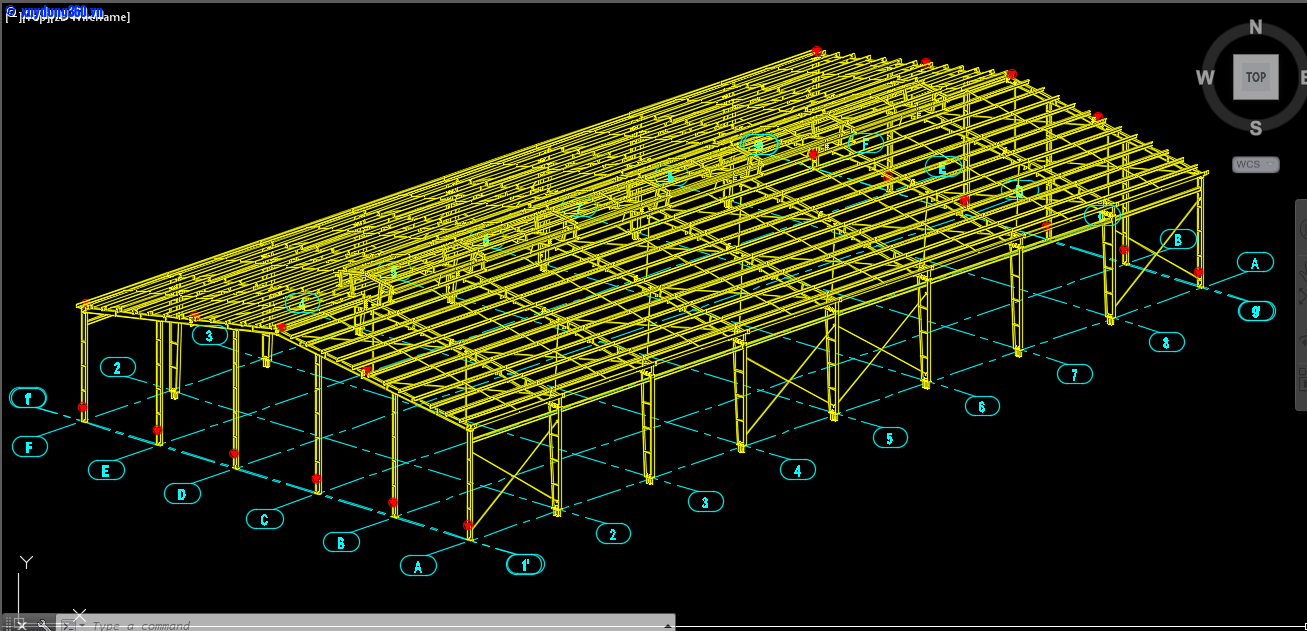The height and width of the screenshot is (631, 1307).
Task: Select grid bubble 5 along the front row
Action: 890,436
